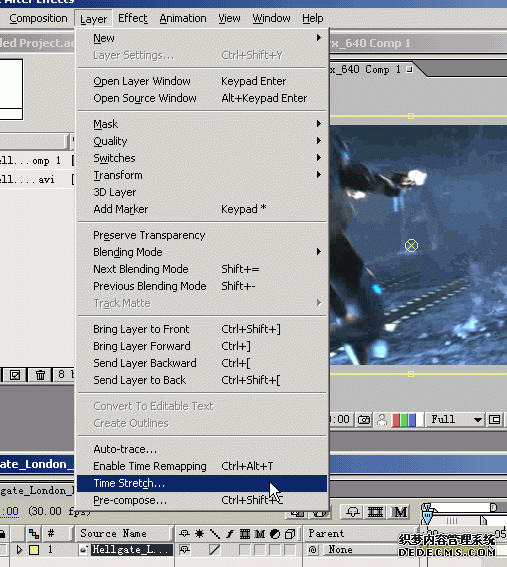
Task: Click the timeline current time display
Action: [9, 511]
